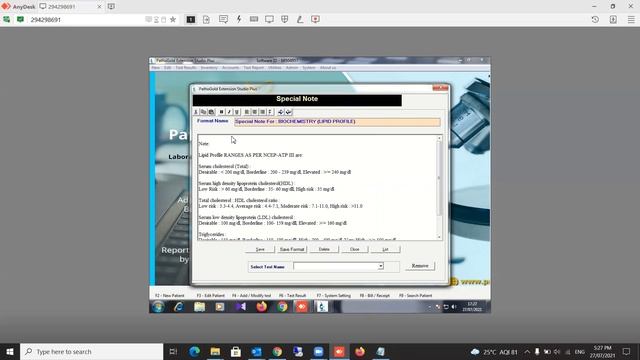Favorite this address with the star icon
The width and height of the screenshot is (640, 360).
pos(173,19)
